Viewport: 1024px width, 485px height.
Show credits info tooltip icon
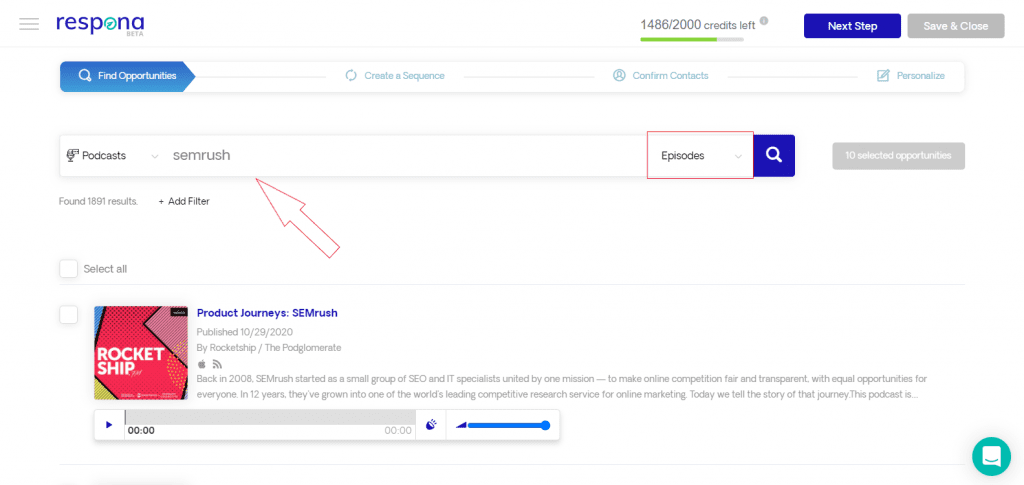click(764, 21)
